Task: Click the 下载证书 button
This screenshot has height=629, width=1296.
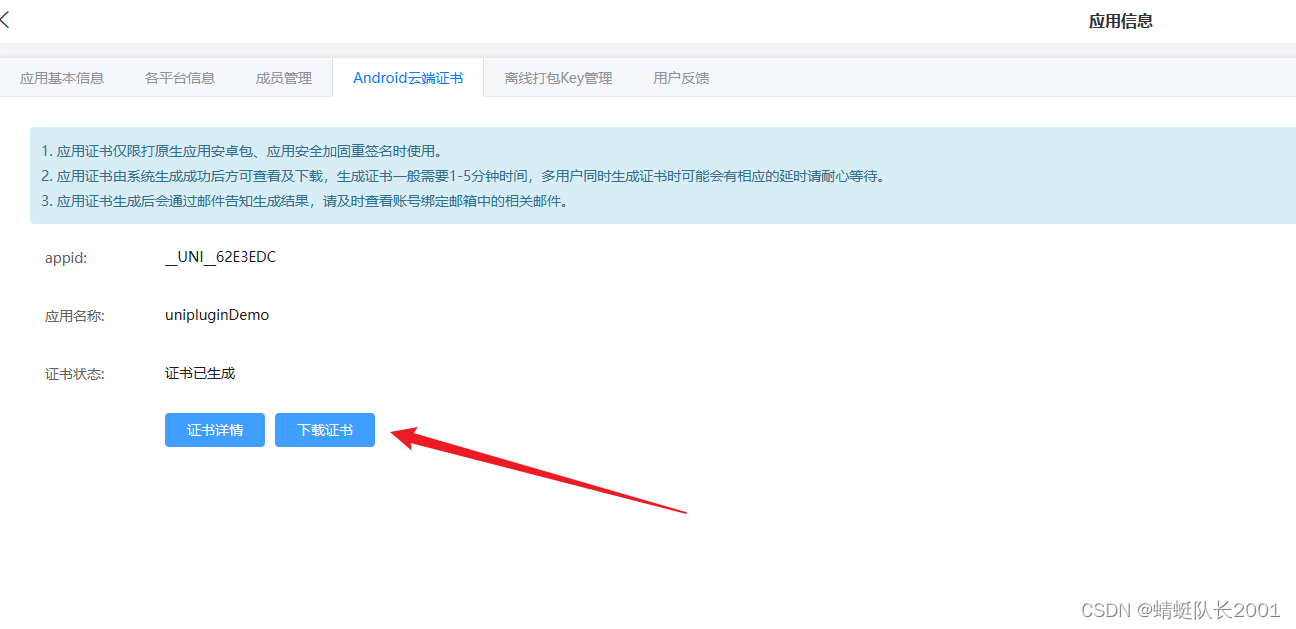Action: 325,430
